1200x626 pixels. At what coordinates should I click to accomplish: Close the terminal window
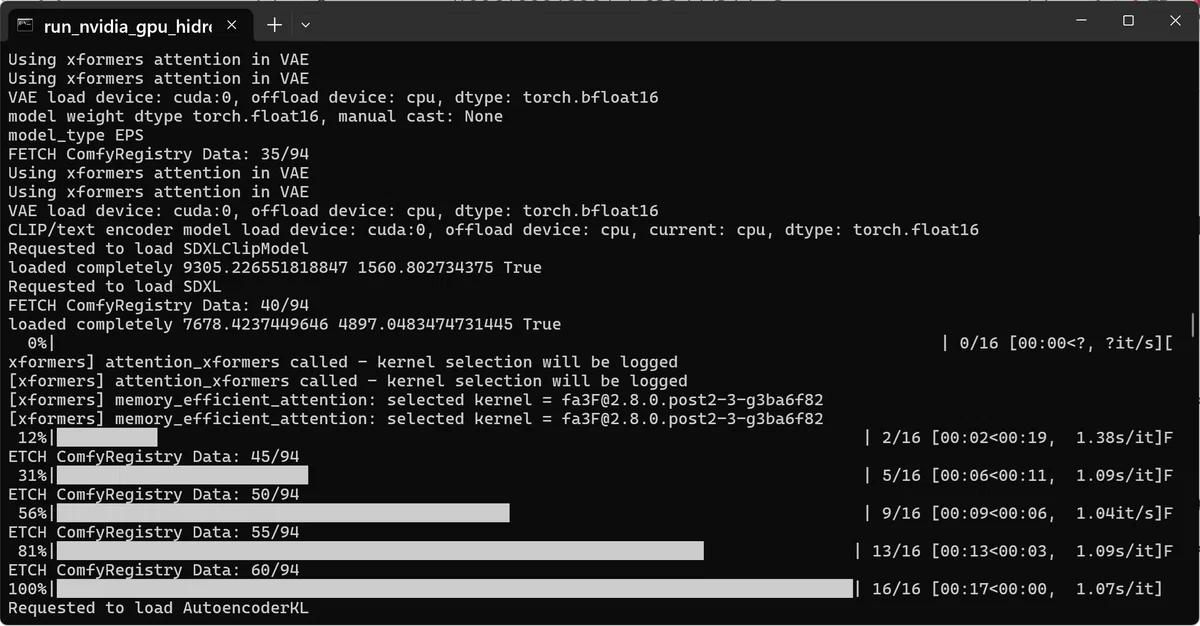(x=1174, y=20)
